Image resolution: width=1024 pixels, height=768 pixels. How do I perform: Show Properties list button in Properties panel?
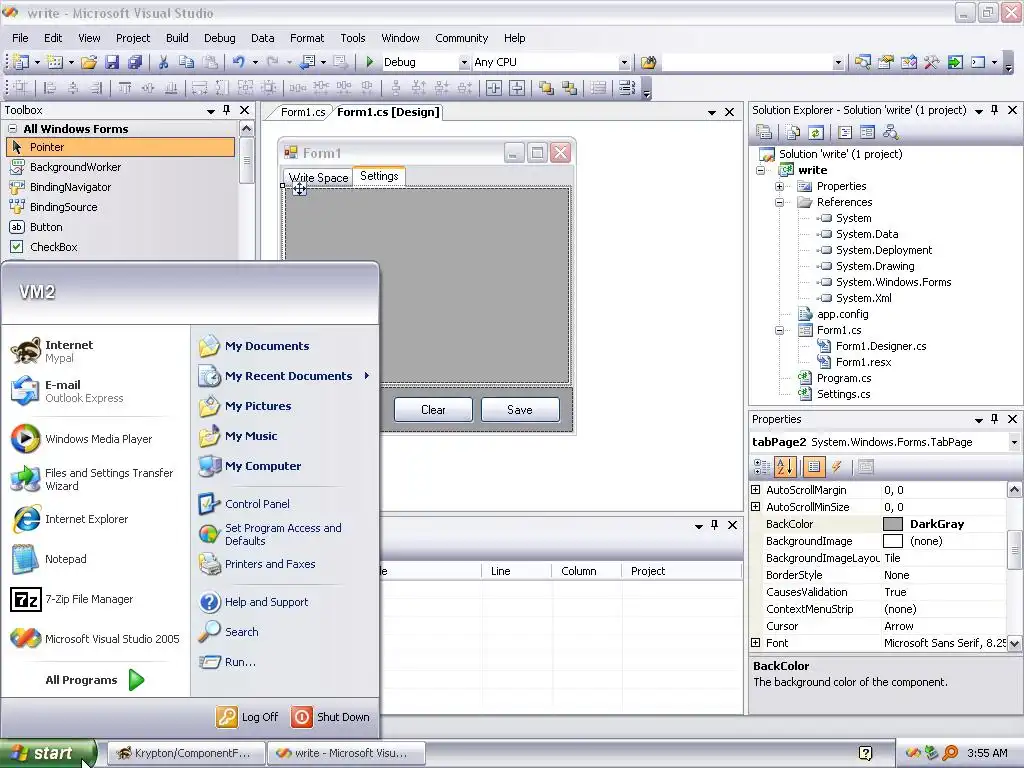814,466
